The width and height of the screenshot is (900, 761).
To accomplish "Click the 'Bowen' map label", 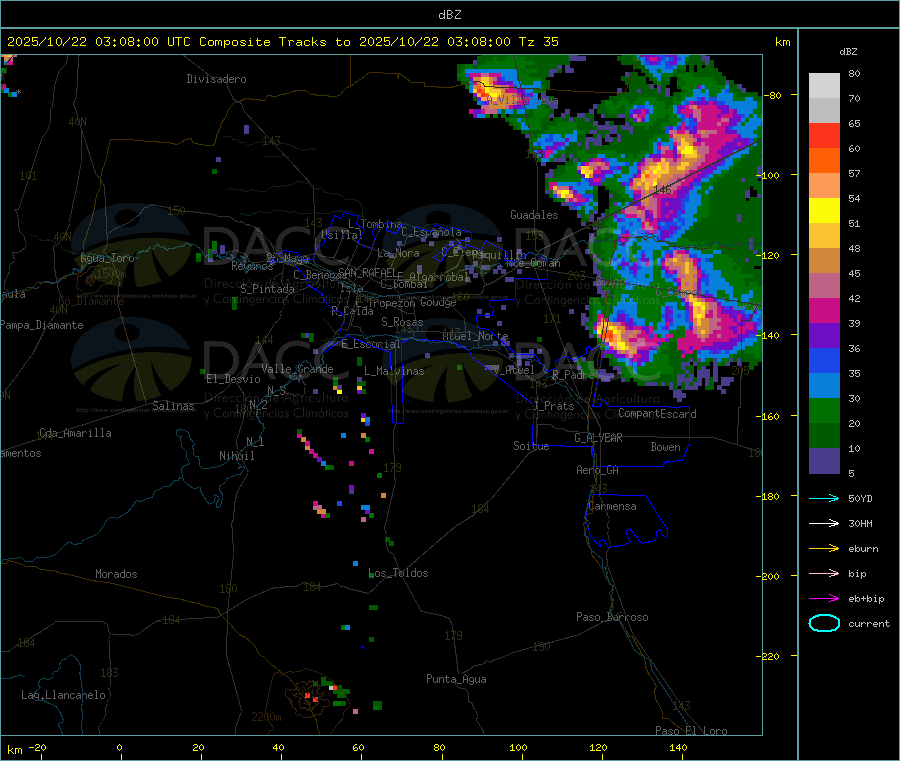I will click(665, 447).
